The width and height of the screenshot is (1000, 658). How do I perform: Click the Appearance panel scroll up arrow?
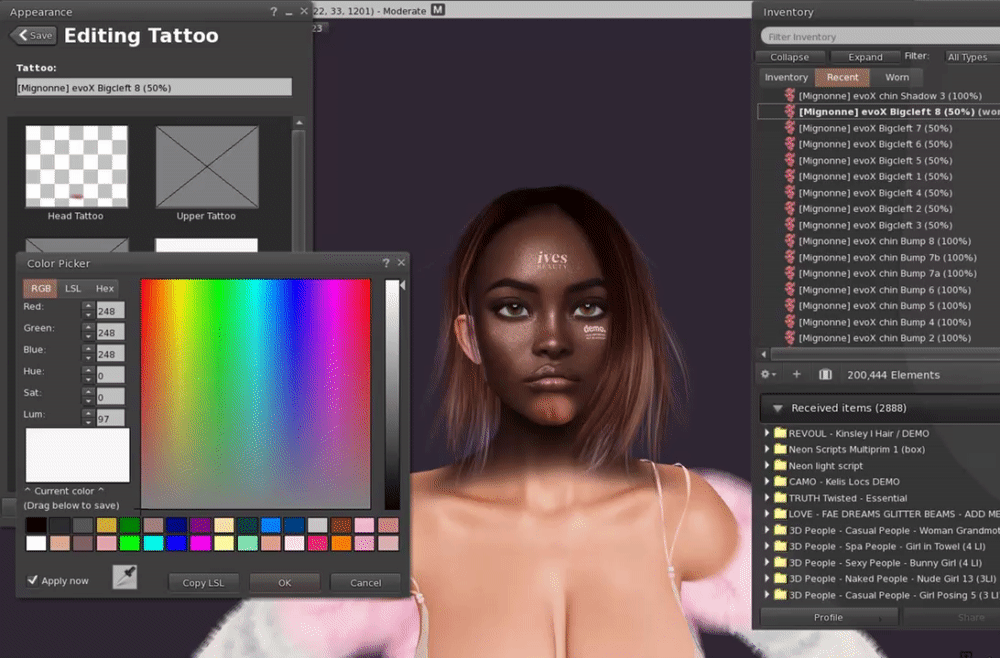coord(299,122)
